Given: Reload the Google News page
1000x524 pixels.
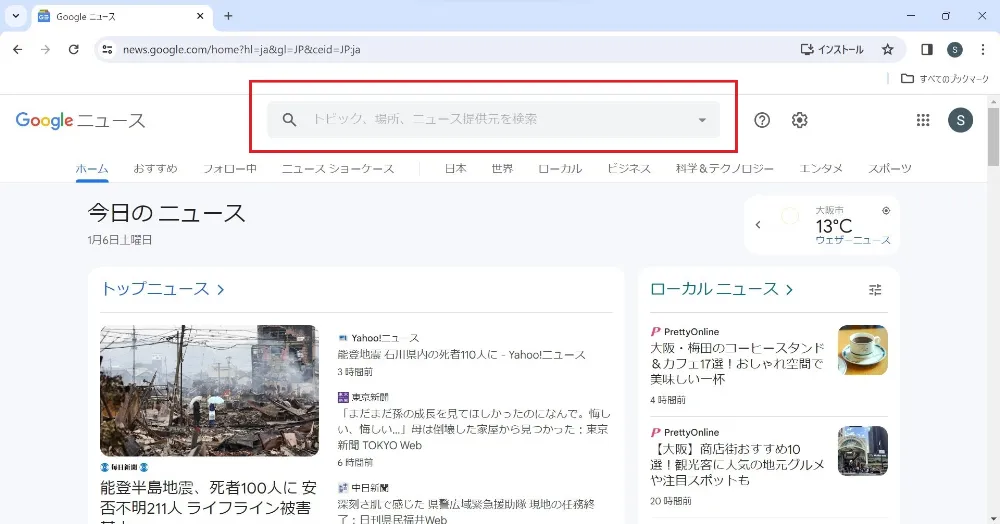Looking at the screenshot, I should pyautogui.click(x=73, y=49).
